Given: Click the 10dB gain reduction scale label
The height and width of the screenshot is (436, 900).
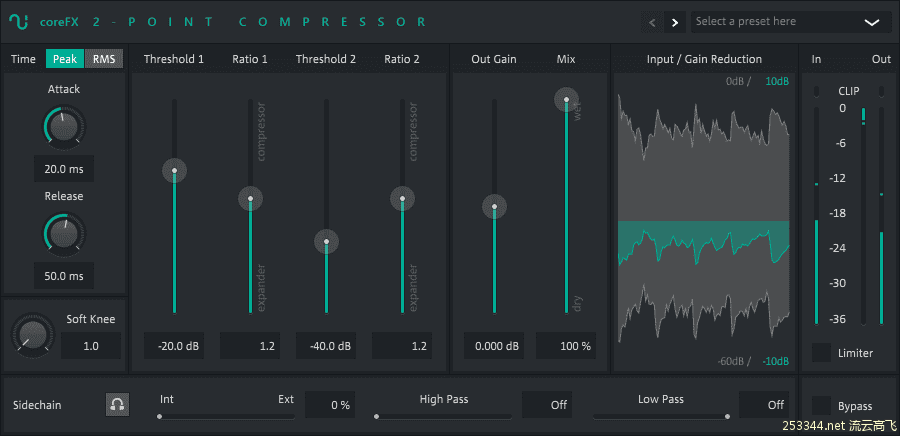Looking at the screenshot, I should (x=777, y=81).
